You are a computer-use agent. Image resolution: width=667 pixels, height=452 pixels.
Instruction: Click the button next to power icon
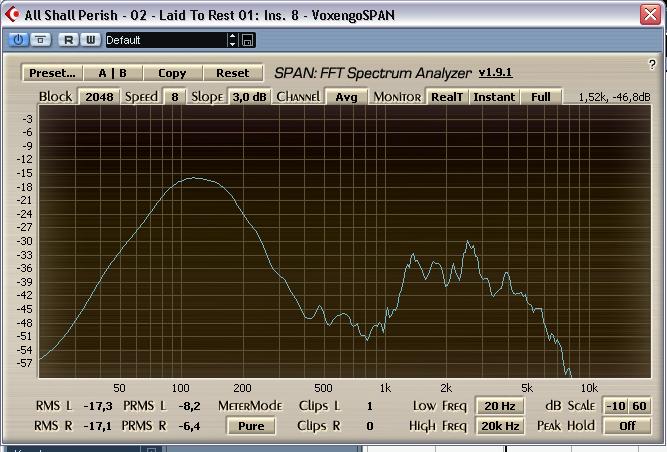(40, 40)
